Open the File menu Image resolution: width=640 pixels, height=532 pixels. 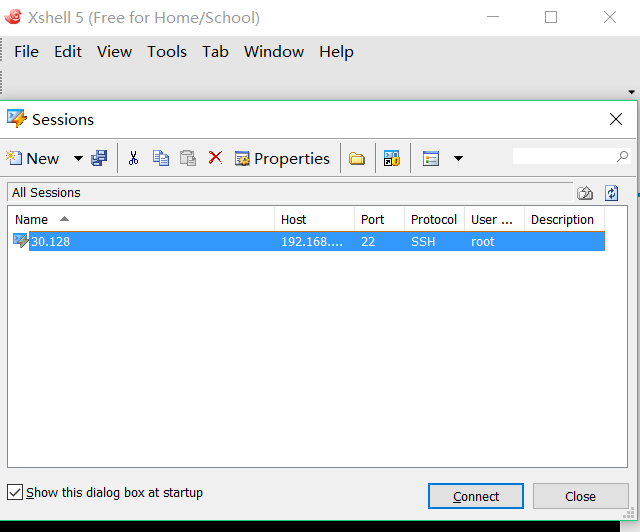[x=27, y=52]
